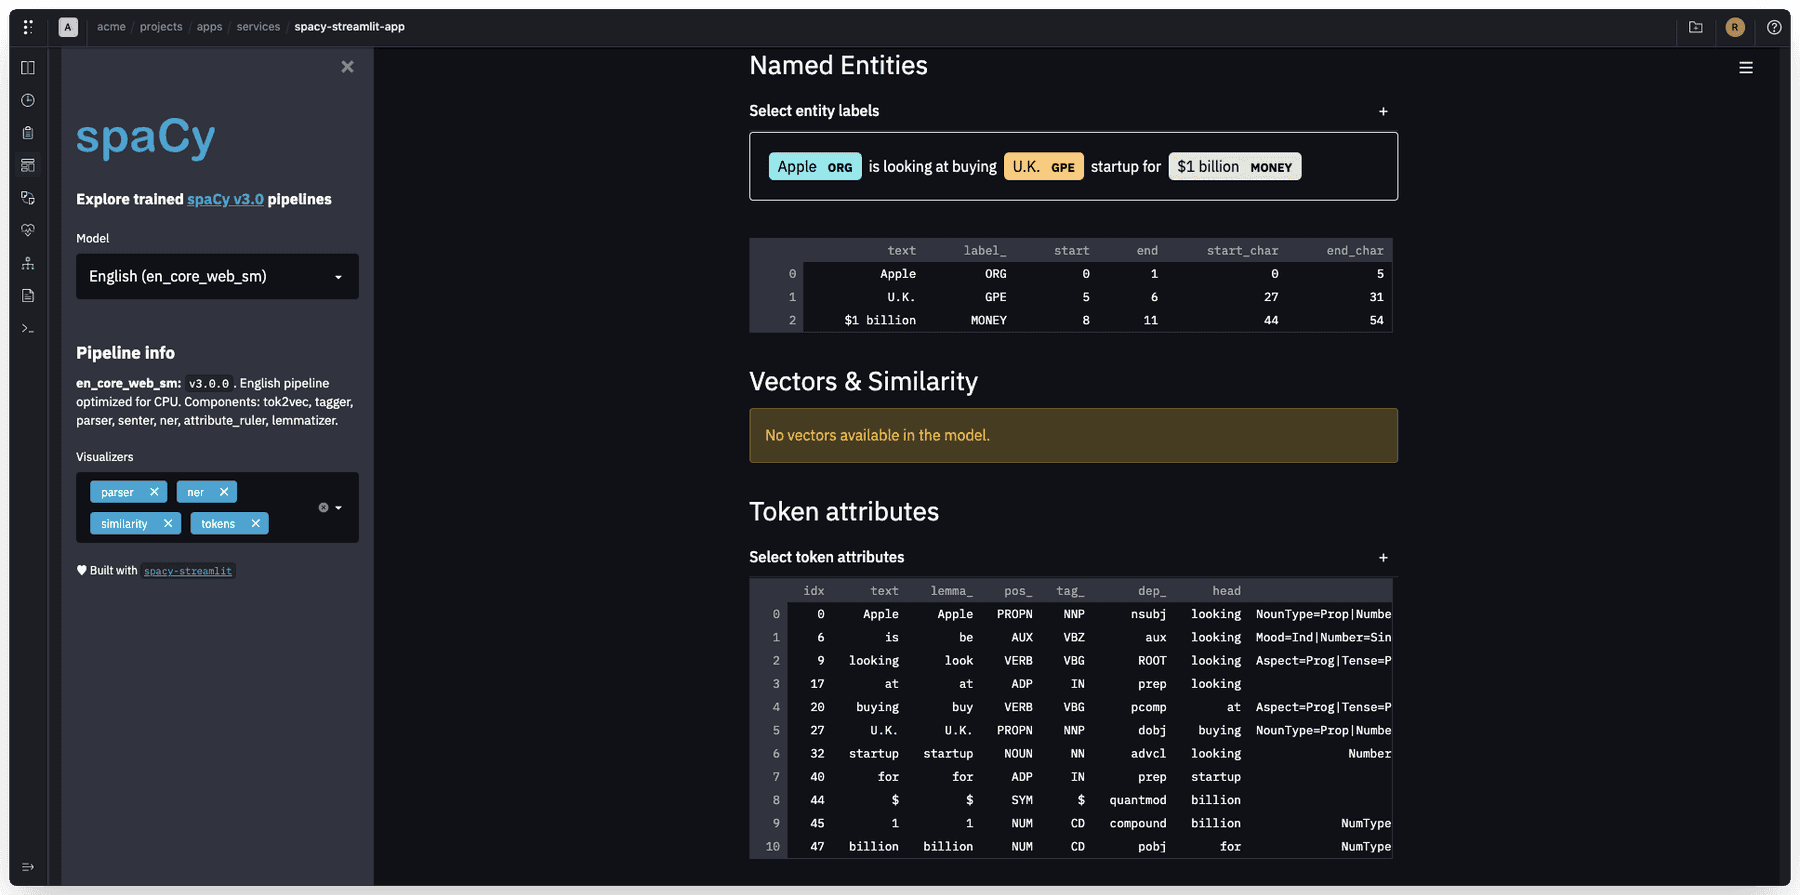The height and width of the screenshot is (895, 1800).
Task: Open the folder icon in top bar
Action: (1696, 27)
